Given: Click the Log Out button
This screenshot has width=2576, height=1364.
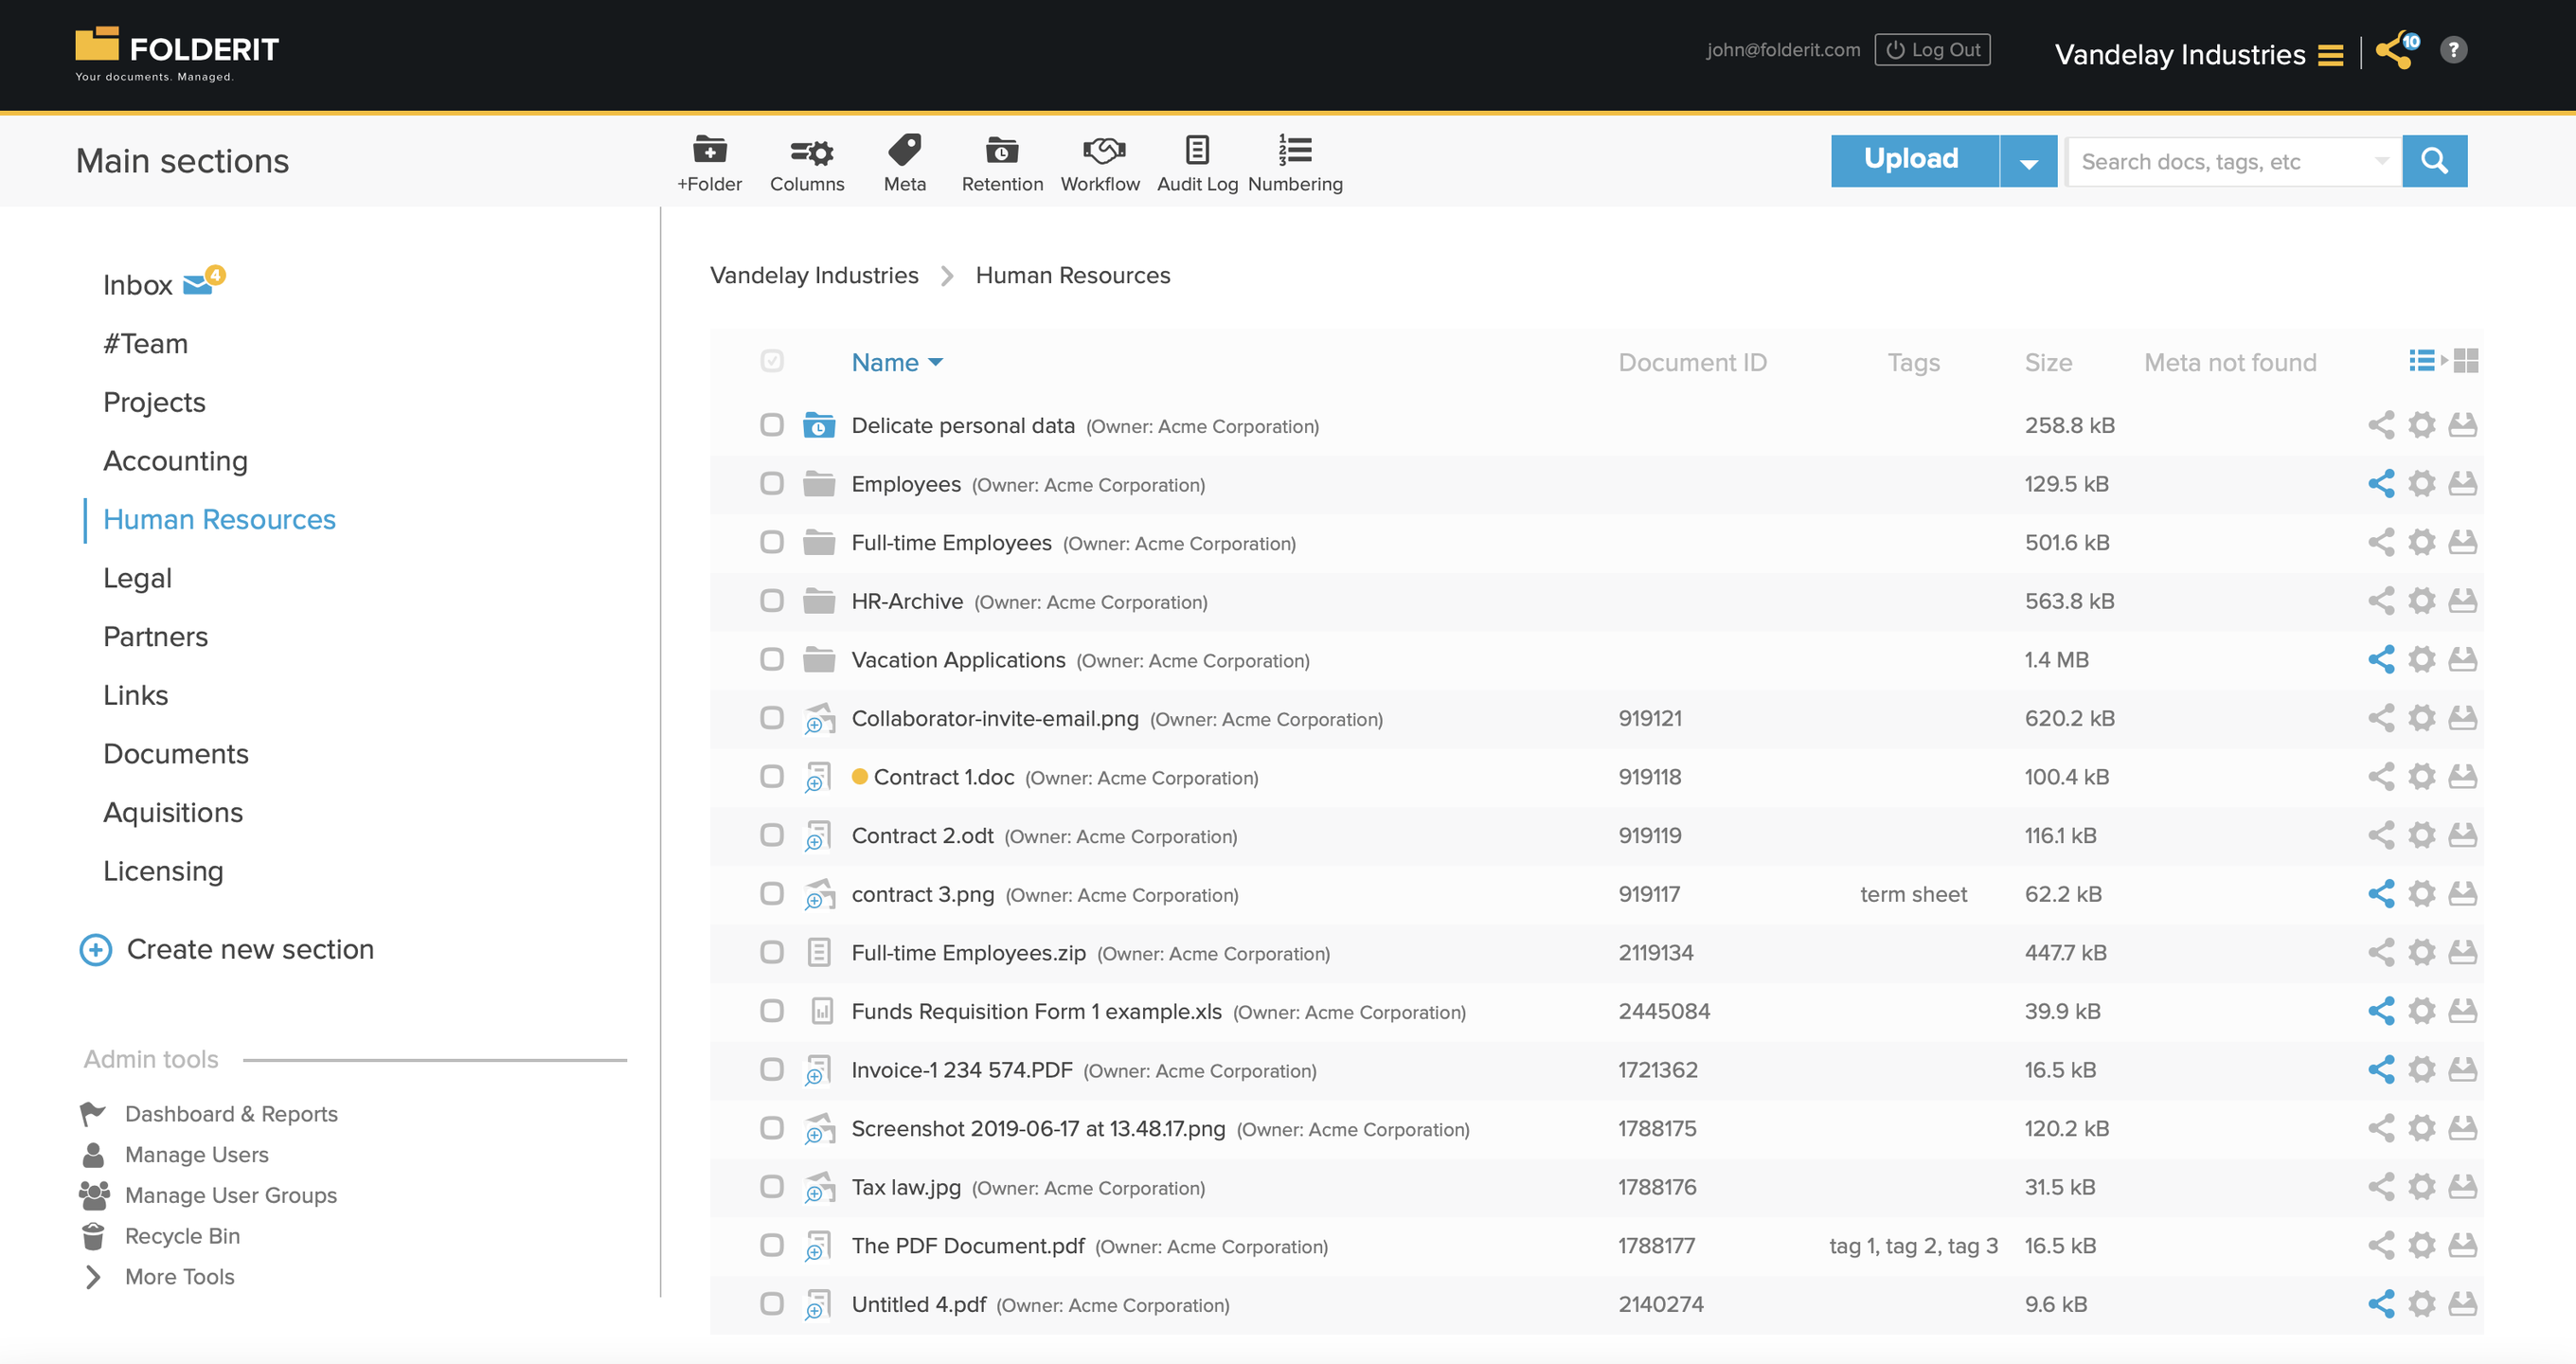Looking at the screenshot, I should (x=1932, y=50).
